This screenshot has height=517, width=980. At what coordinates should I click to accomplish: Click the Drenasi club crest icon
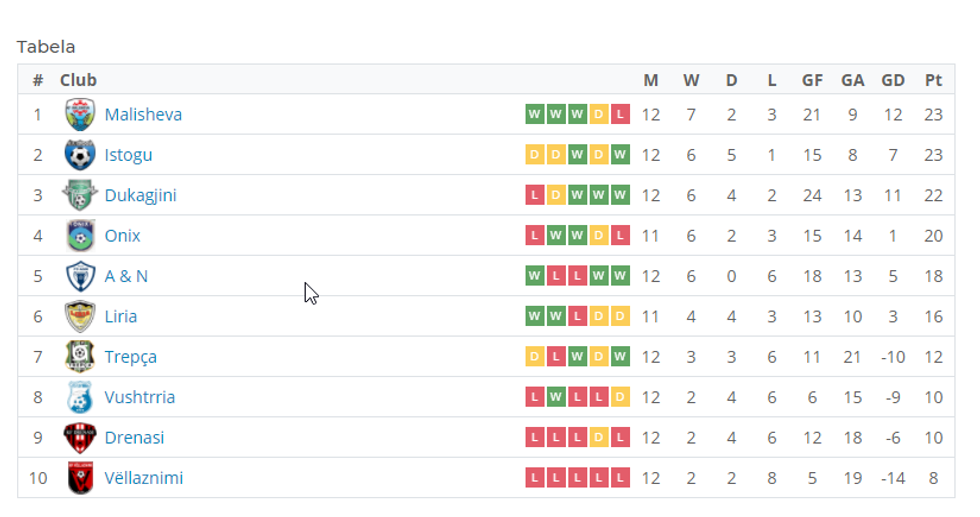80,438
